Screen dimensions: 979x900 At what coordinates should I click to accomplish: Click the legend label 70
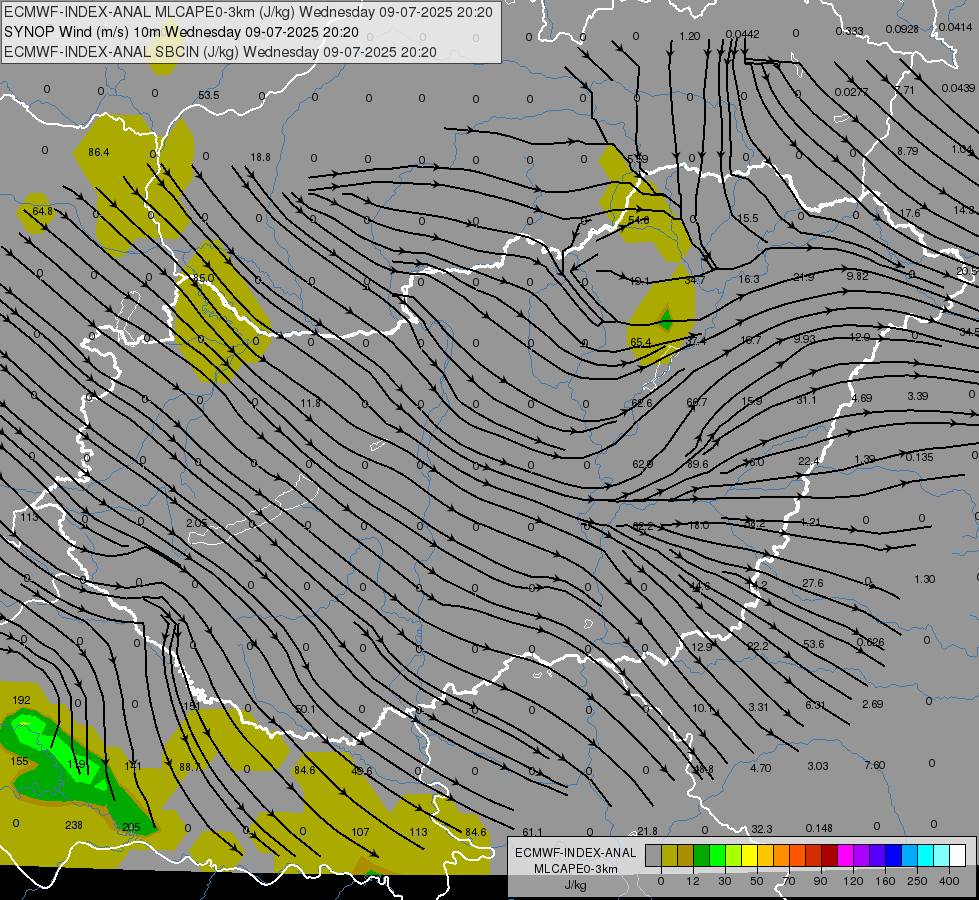(789, 881)
